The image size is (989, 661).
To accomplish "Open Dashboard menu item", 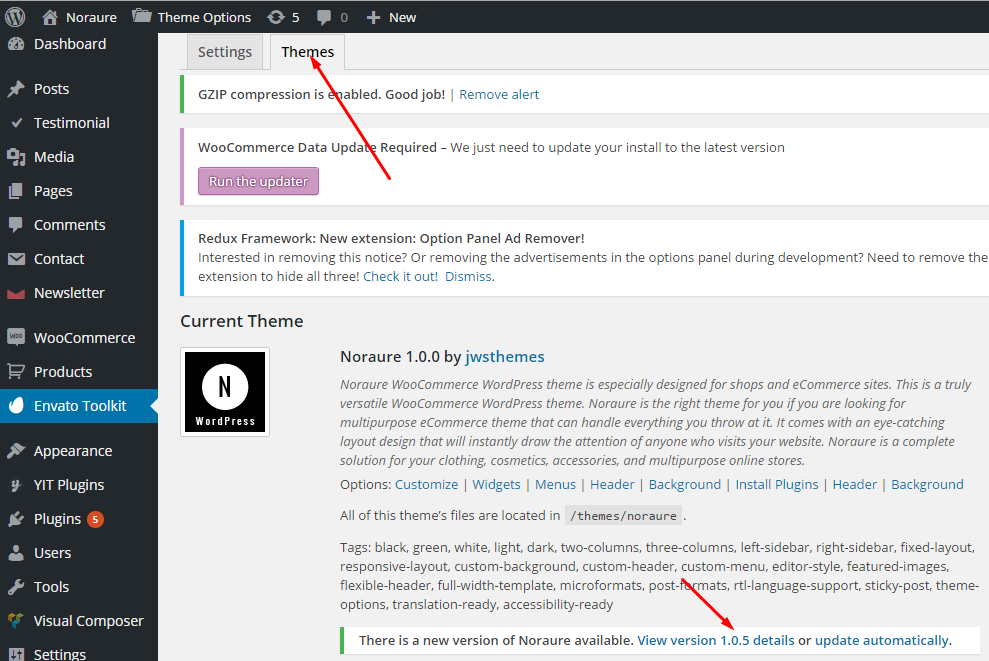I will click(x=70, y=44).
